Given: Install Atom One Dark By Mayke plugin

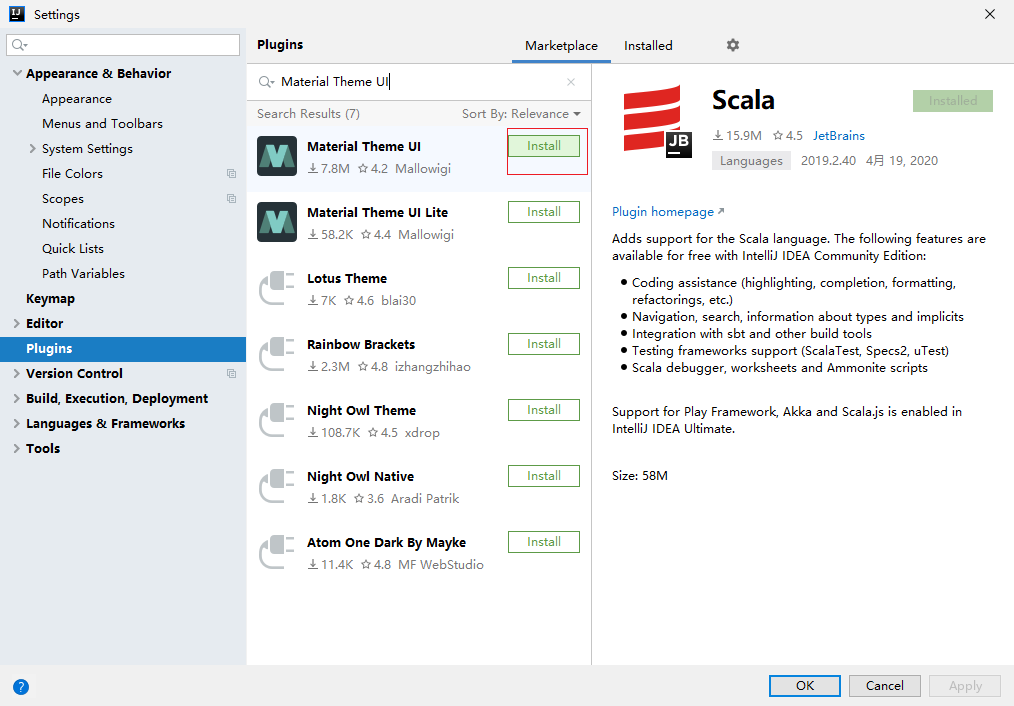Looking at the screenshot, I should tap(544, 542).
